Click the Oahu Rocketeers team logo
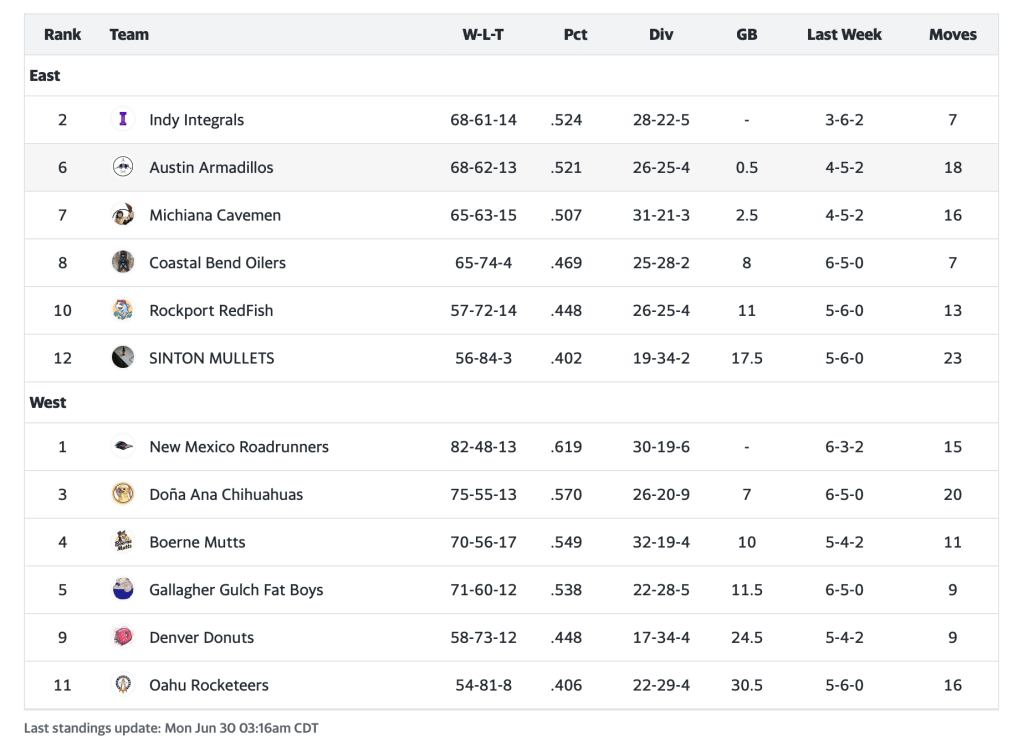The width and height of the screenshot is (1023, 746). tap(123, 685)
